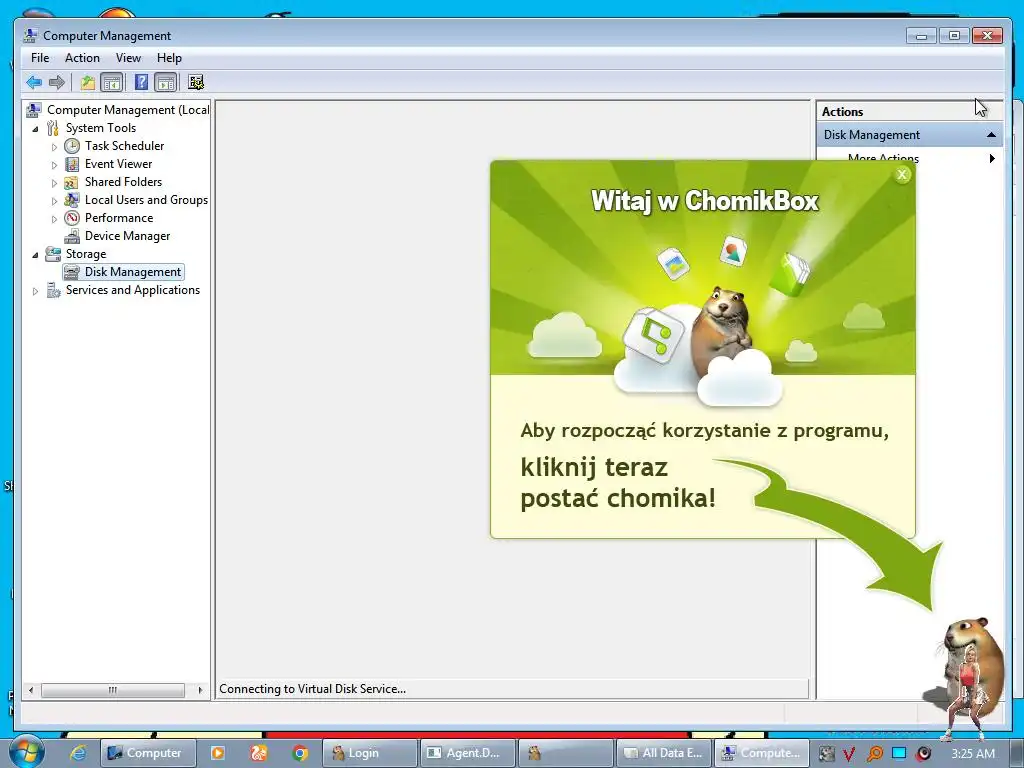Viewport: 1024px width, 768px height.
Task: Open the Windows Start orb
Action: [x=26, y=752]
